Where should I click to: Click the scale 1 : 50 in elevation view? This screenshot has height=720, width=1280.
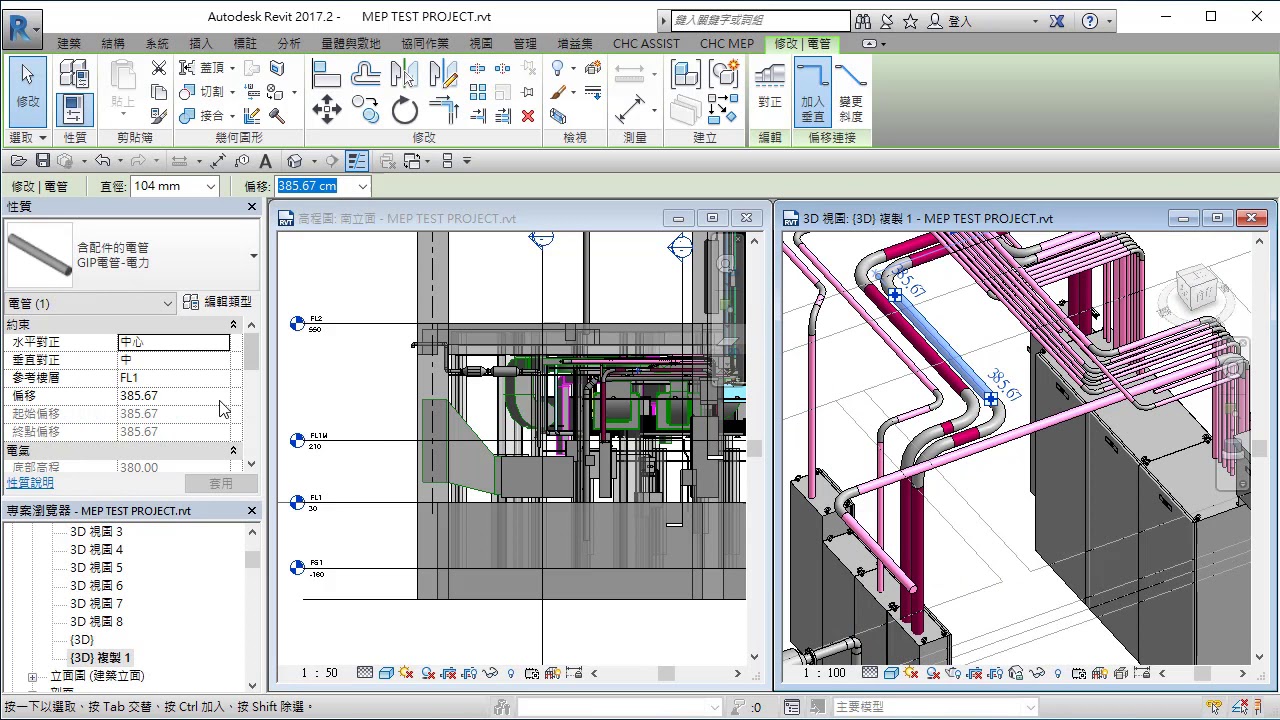point(320,673)
